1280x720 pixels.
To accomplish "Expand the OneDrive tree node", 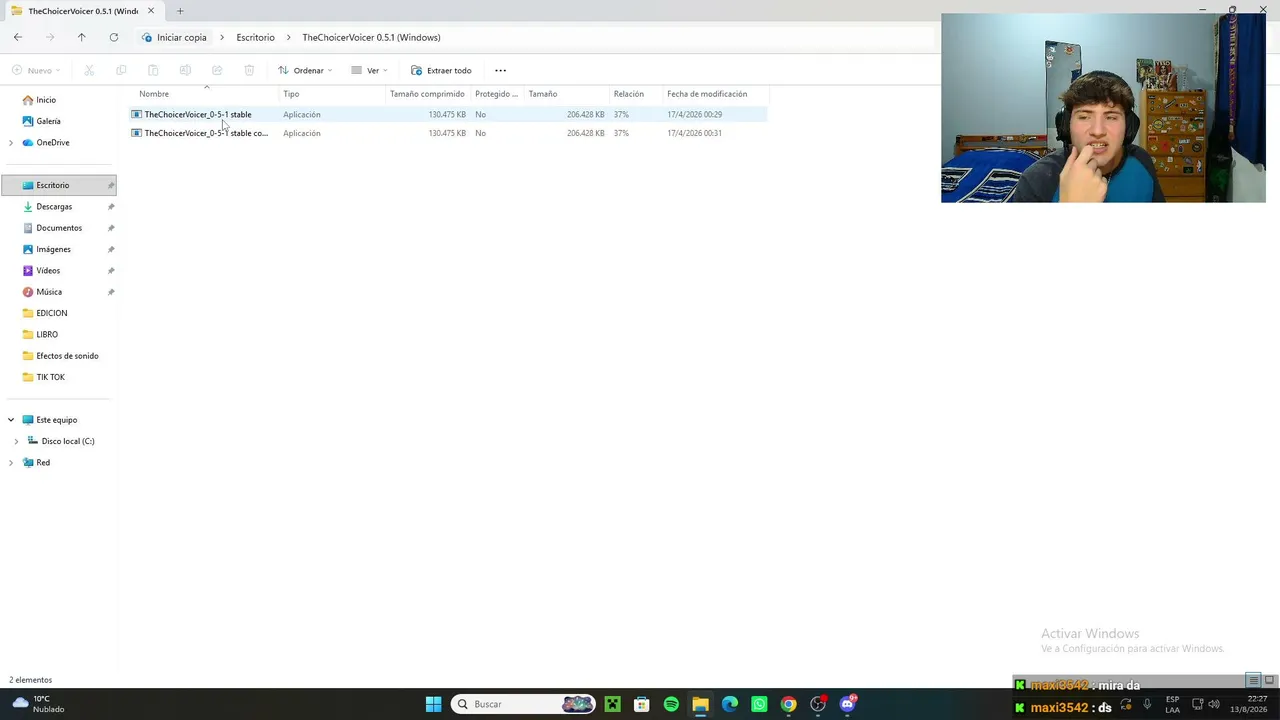I will tap(11, 143).
